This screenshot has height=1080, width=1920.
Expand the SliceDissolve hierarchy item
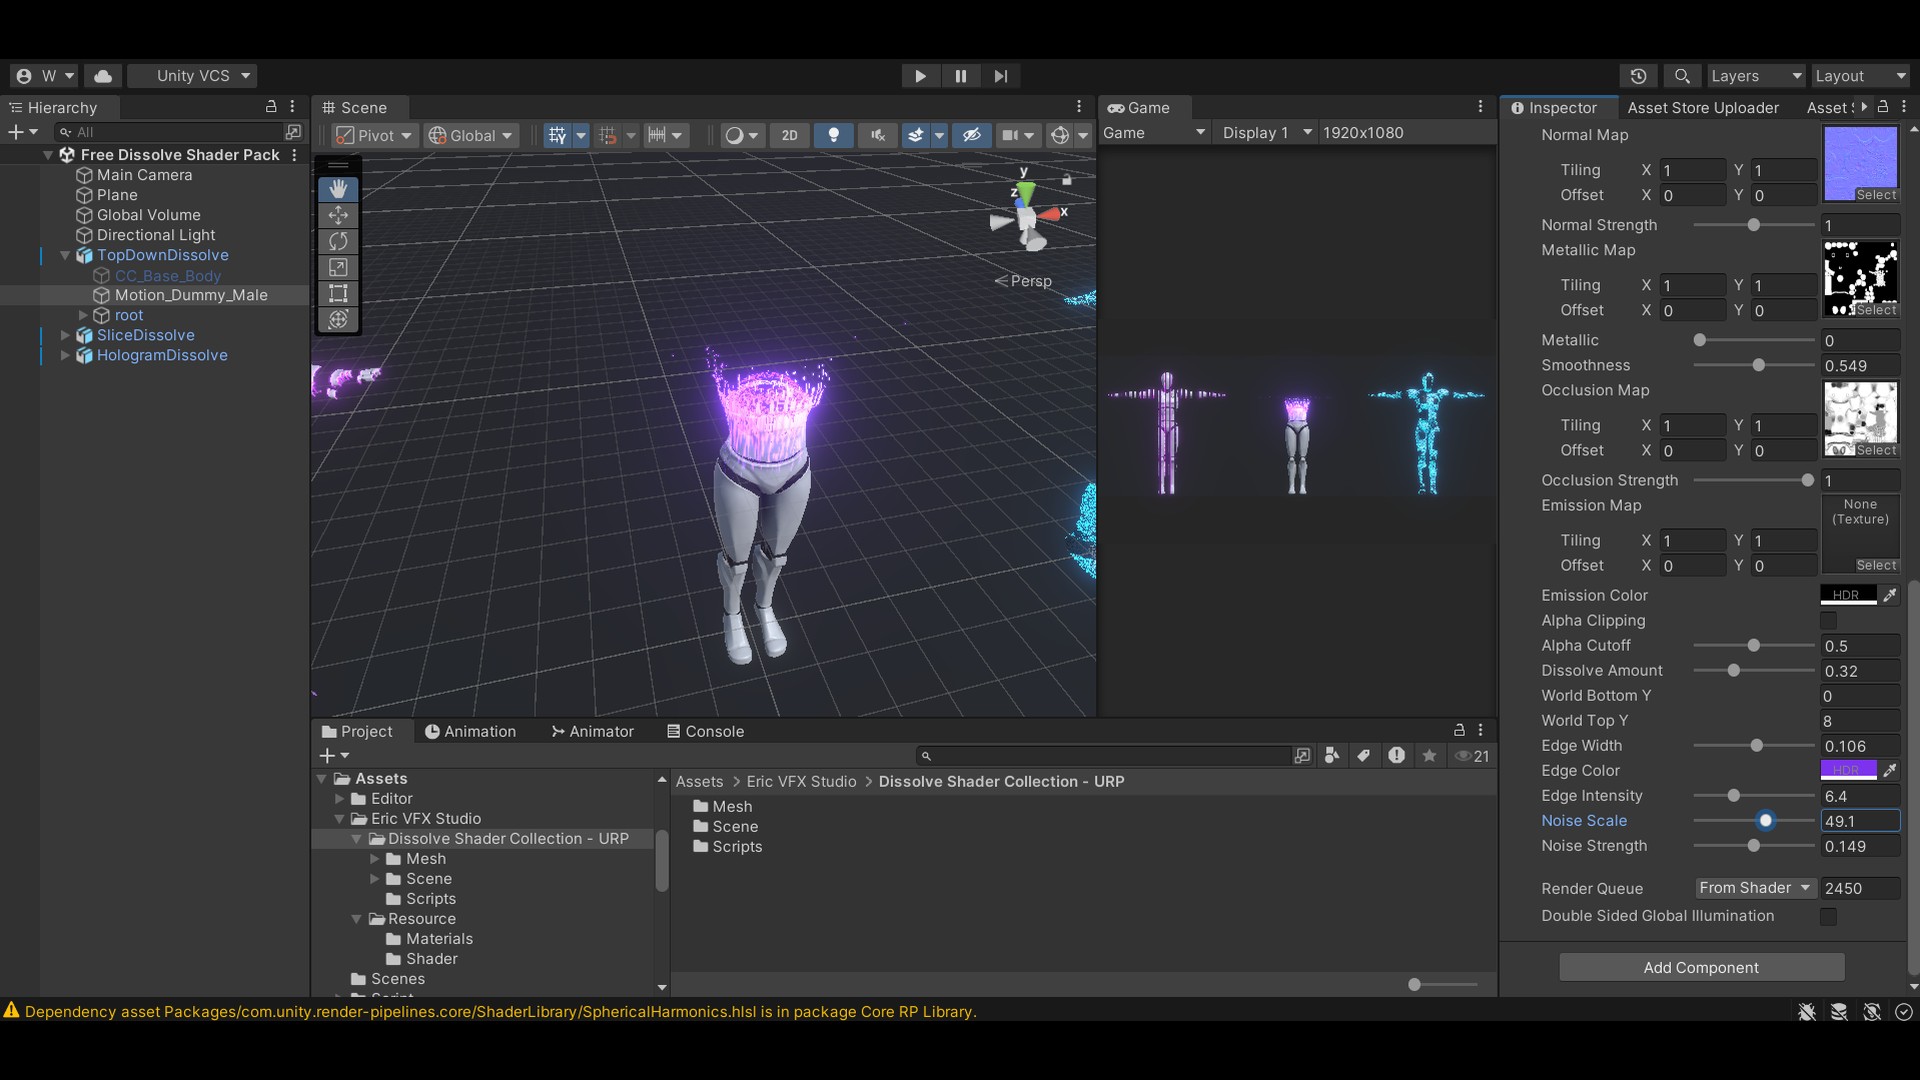click(65, 335)
